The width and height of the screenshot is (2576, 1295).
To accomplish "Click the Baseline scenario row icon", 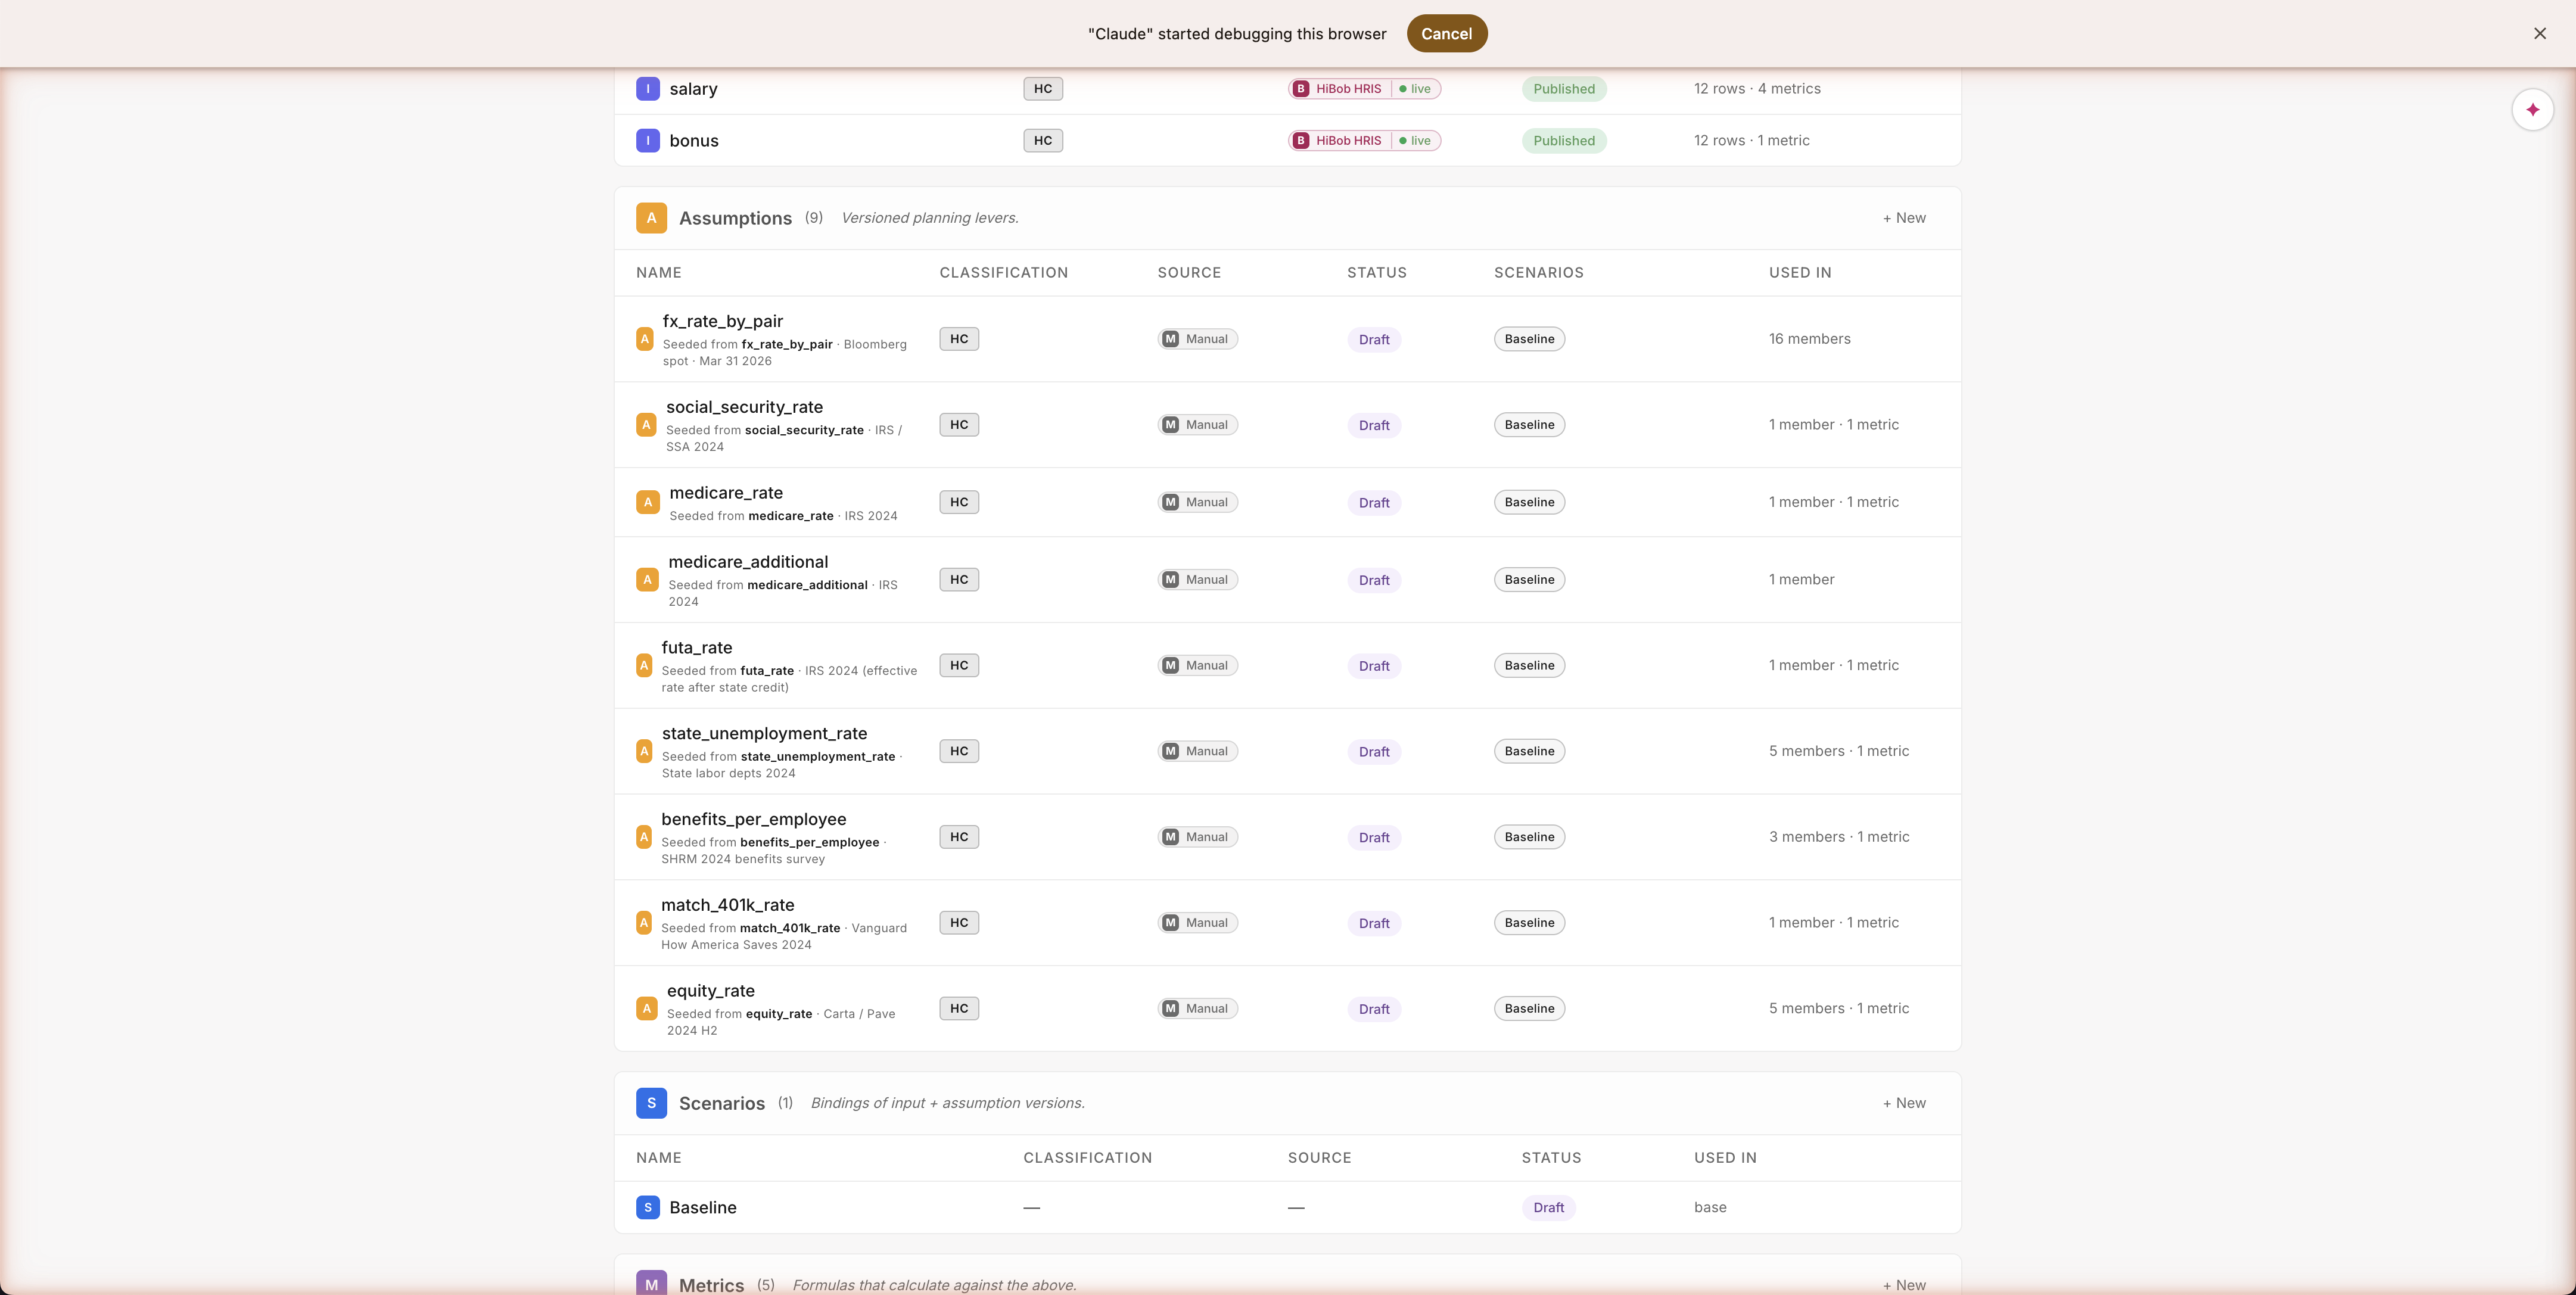I will click(648, 1207).
